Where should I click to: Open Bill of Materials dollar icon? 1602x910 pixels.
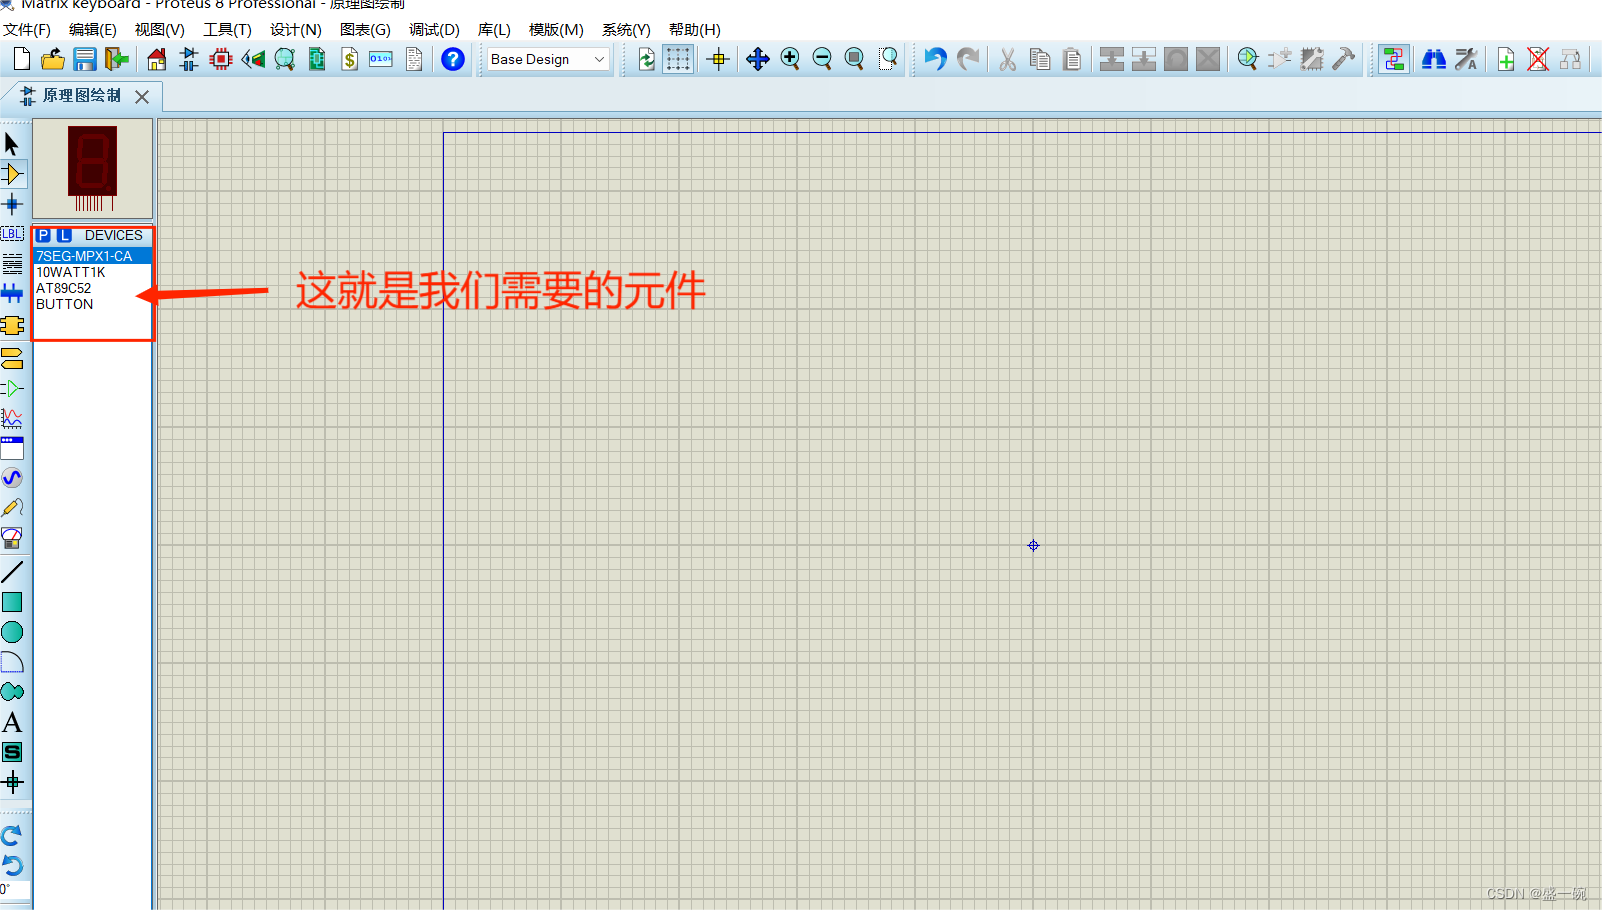(349, 59)
